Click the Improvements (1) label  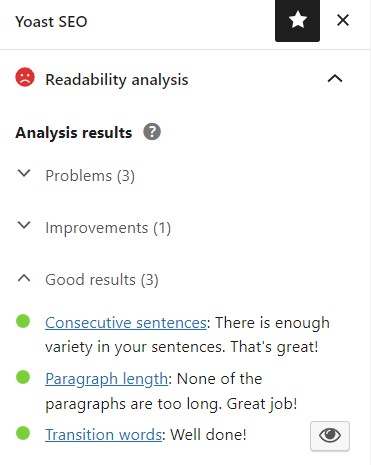pyautogui.click(x=108, y=228)
